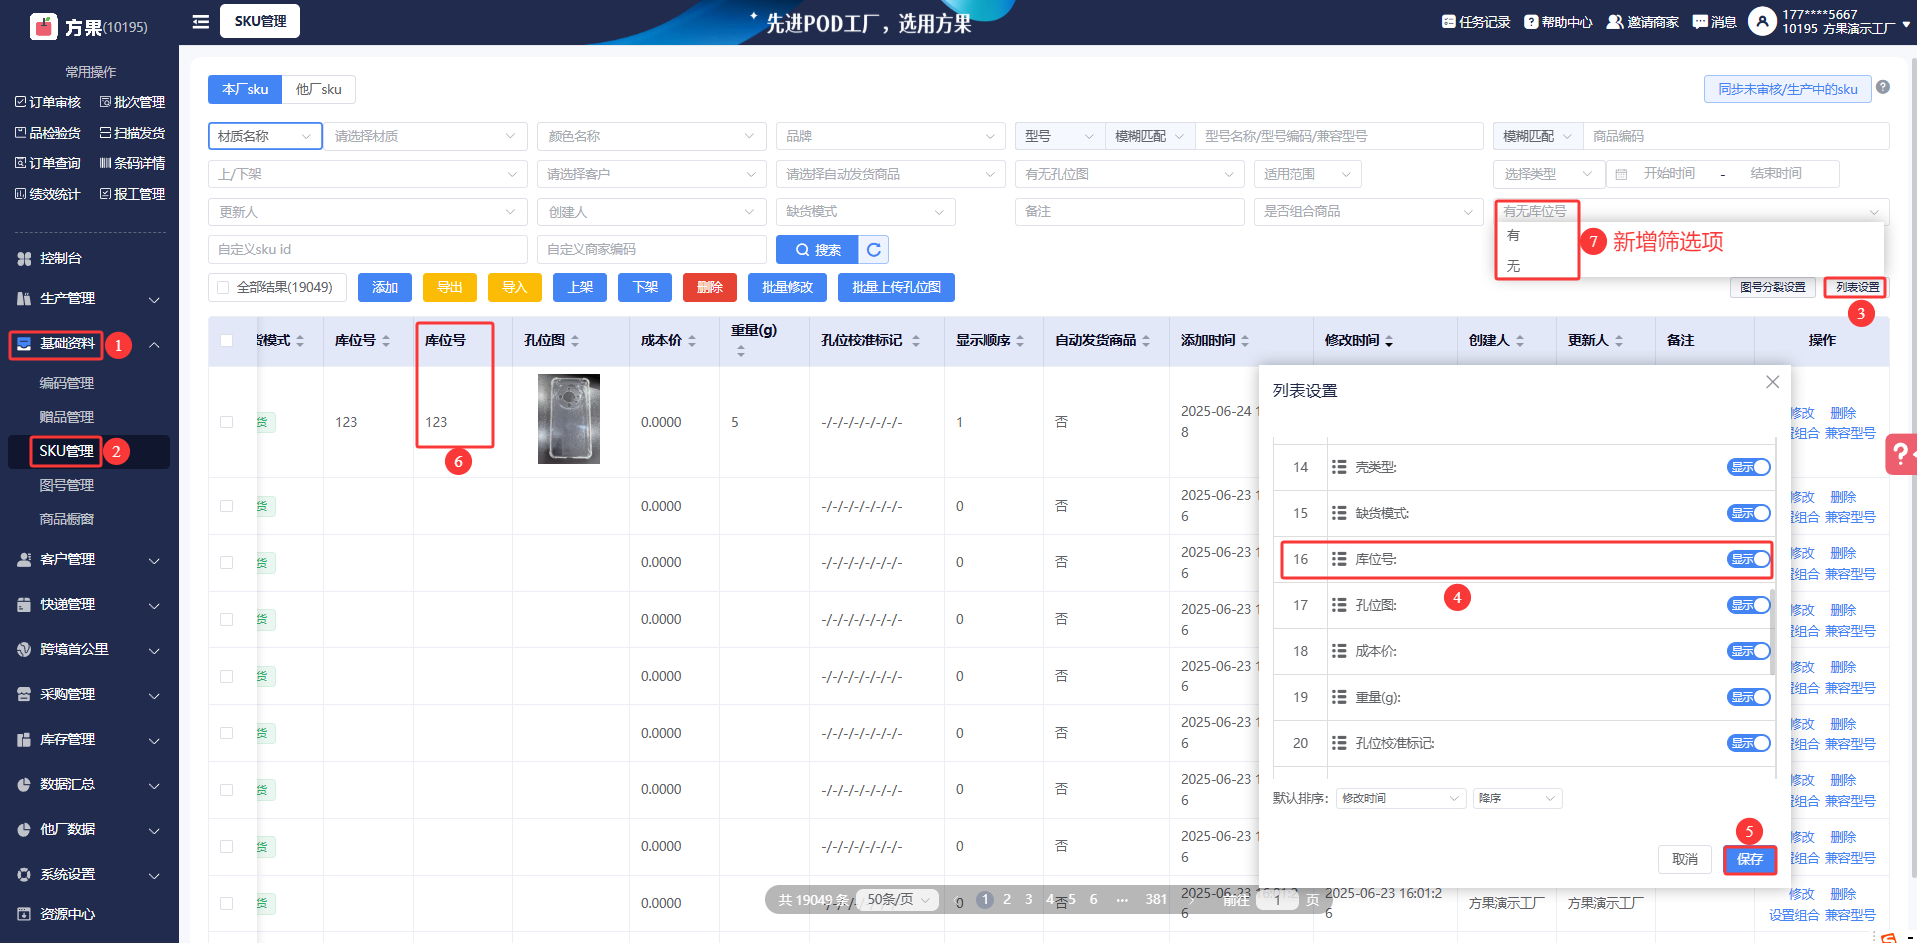Open the red floating help widget
The height and width of the screenshot is (943, 1917).
point(1900,454)
